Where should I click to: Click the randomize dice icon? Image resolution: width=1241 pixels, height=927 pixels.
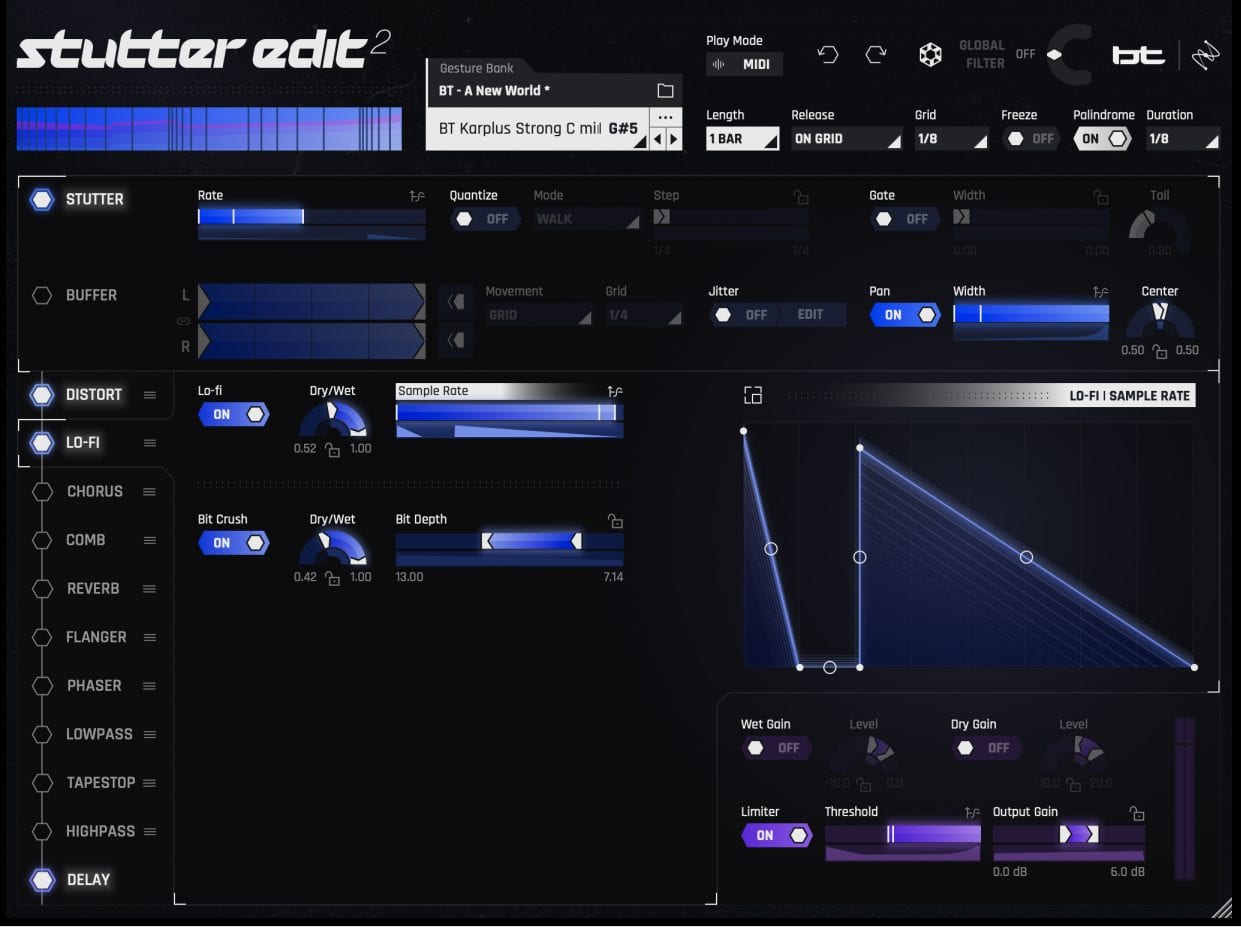[930, 55]
